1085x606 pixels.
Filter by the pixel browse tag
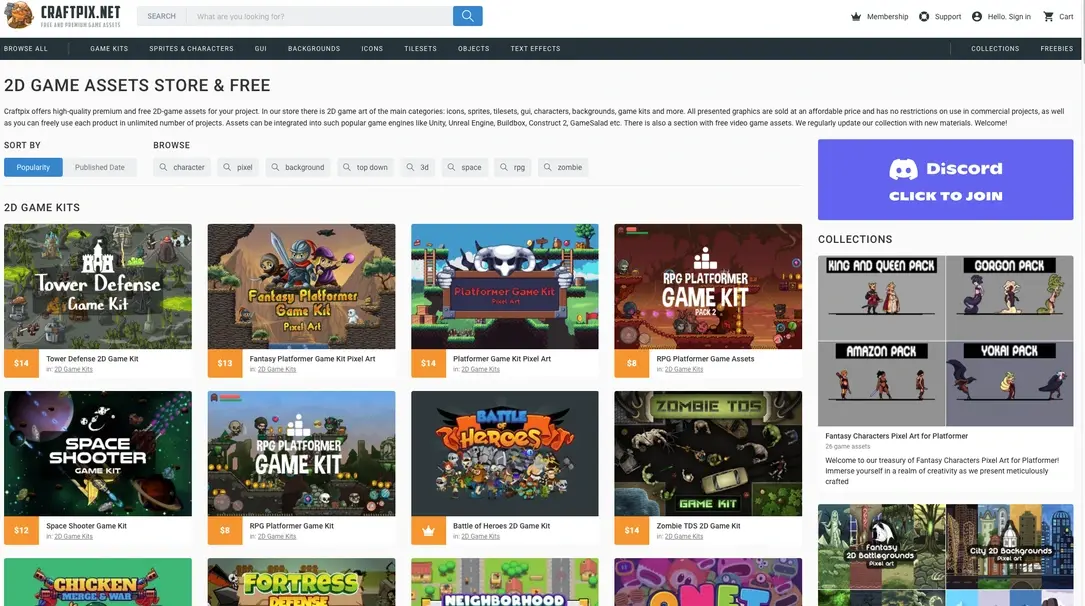click(x=238, y=167)
